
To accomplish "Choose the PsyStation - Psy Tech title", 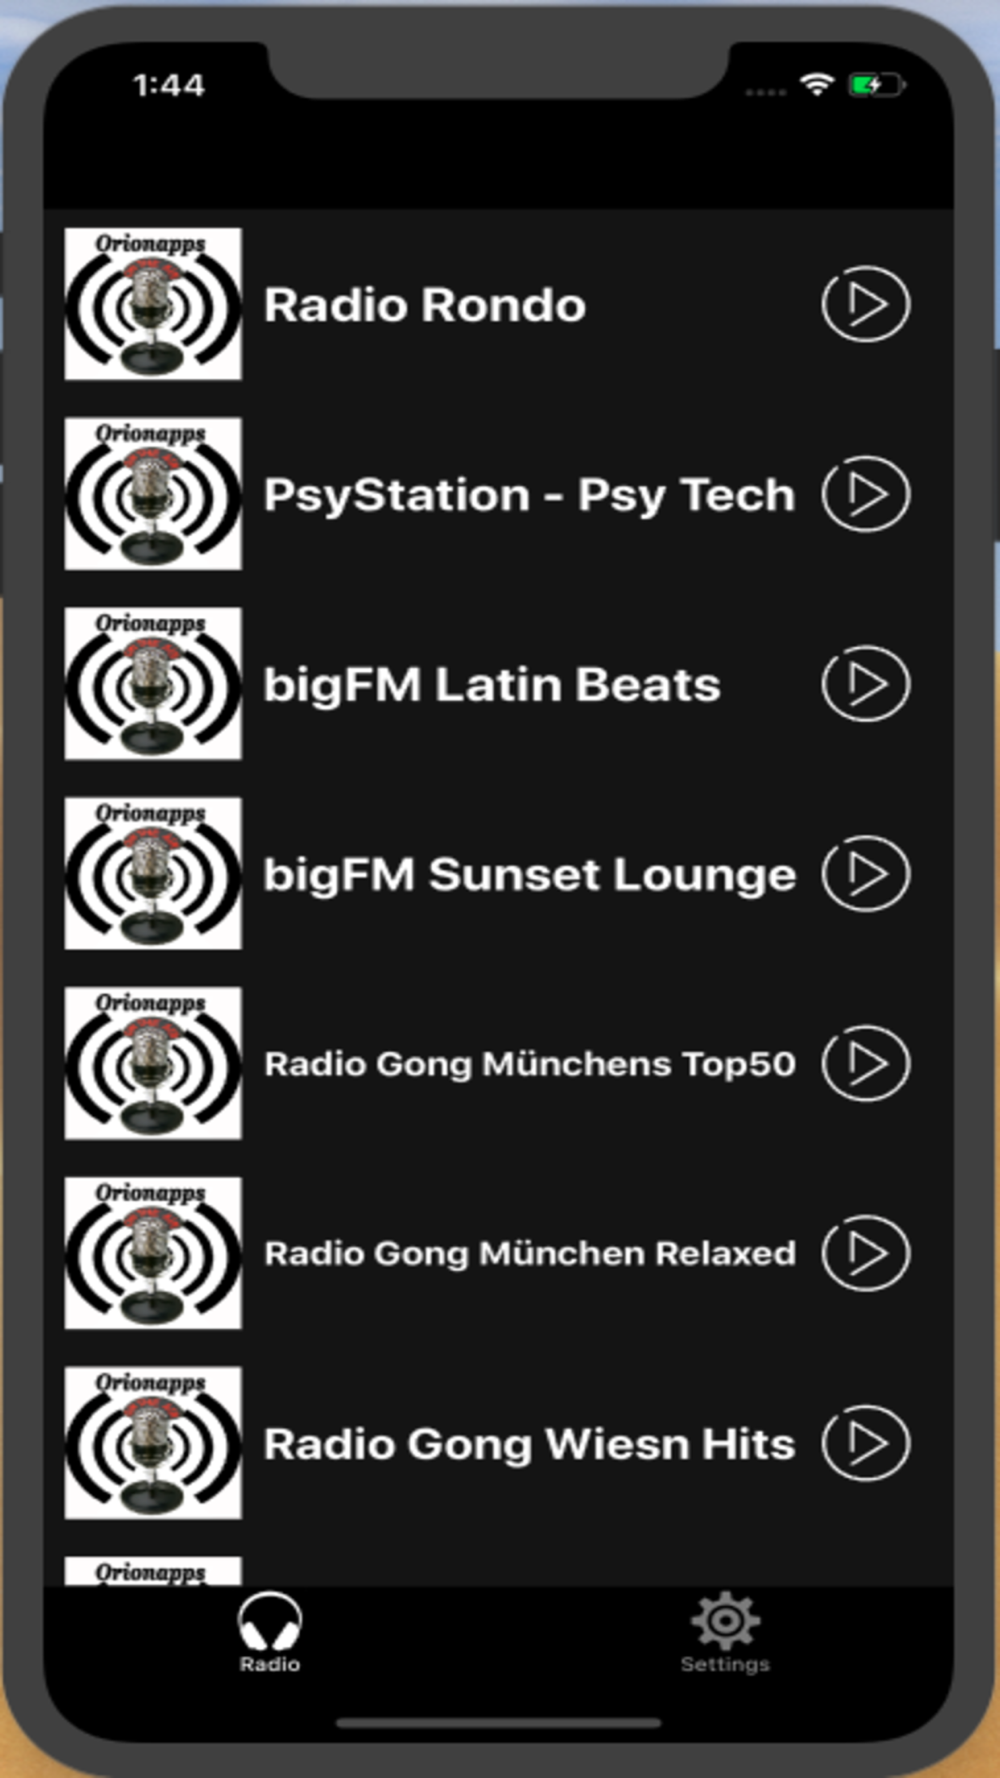I will pyautogui.click(x=530, y=497).
